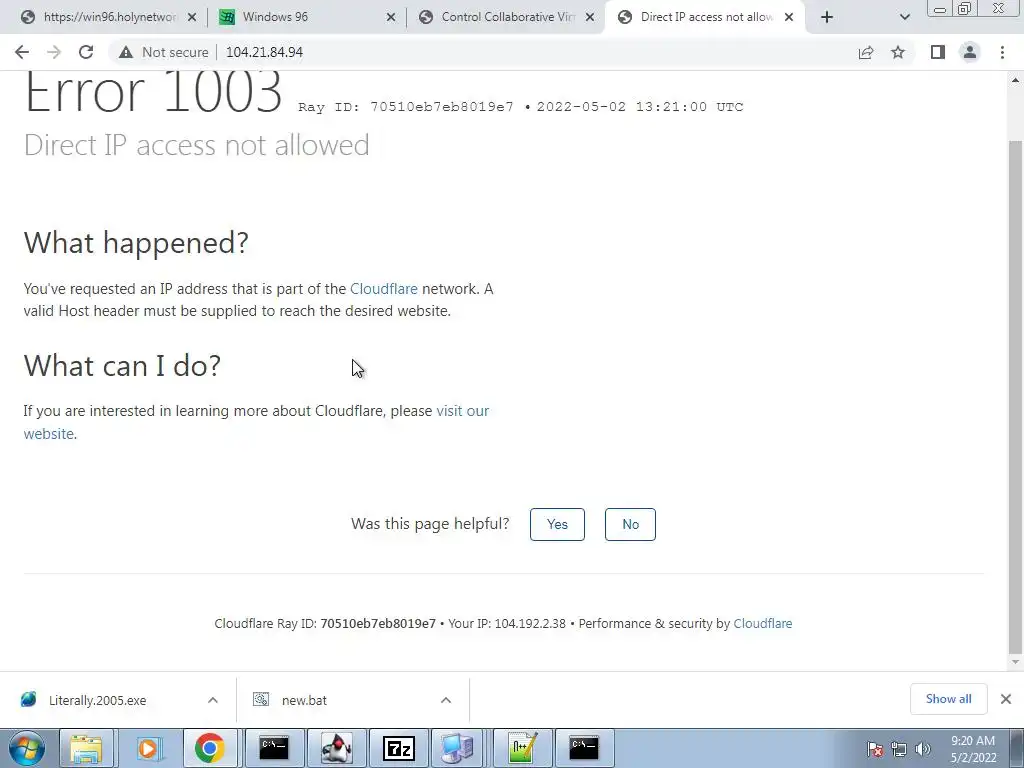Go back to the previous page
This screenshot has height=768, width=1024.
coord(22,52)
